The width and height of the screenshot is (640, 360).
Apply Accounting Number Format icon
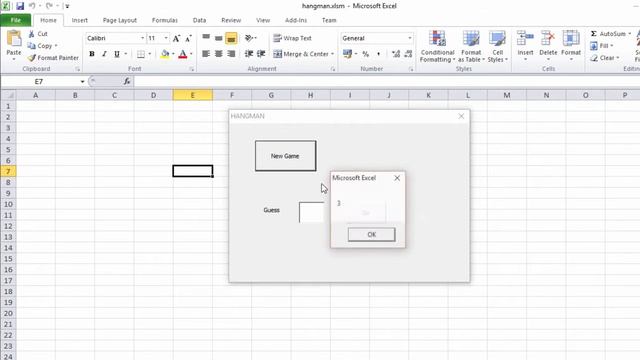pos(347,54)
